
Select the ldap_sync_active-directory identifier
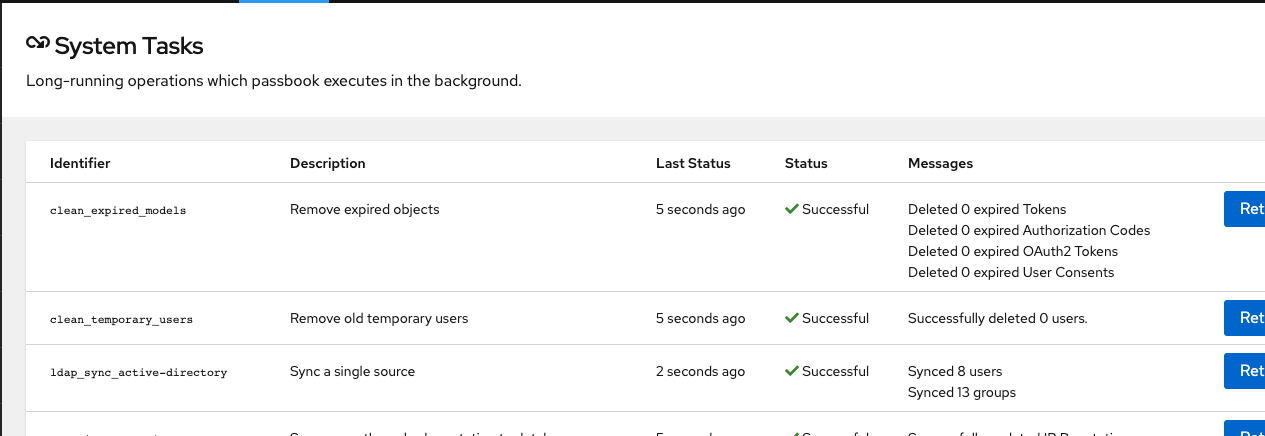coord(138,373)
